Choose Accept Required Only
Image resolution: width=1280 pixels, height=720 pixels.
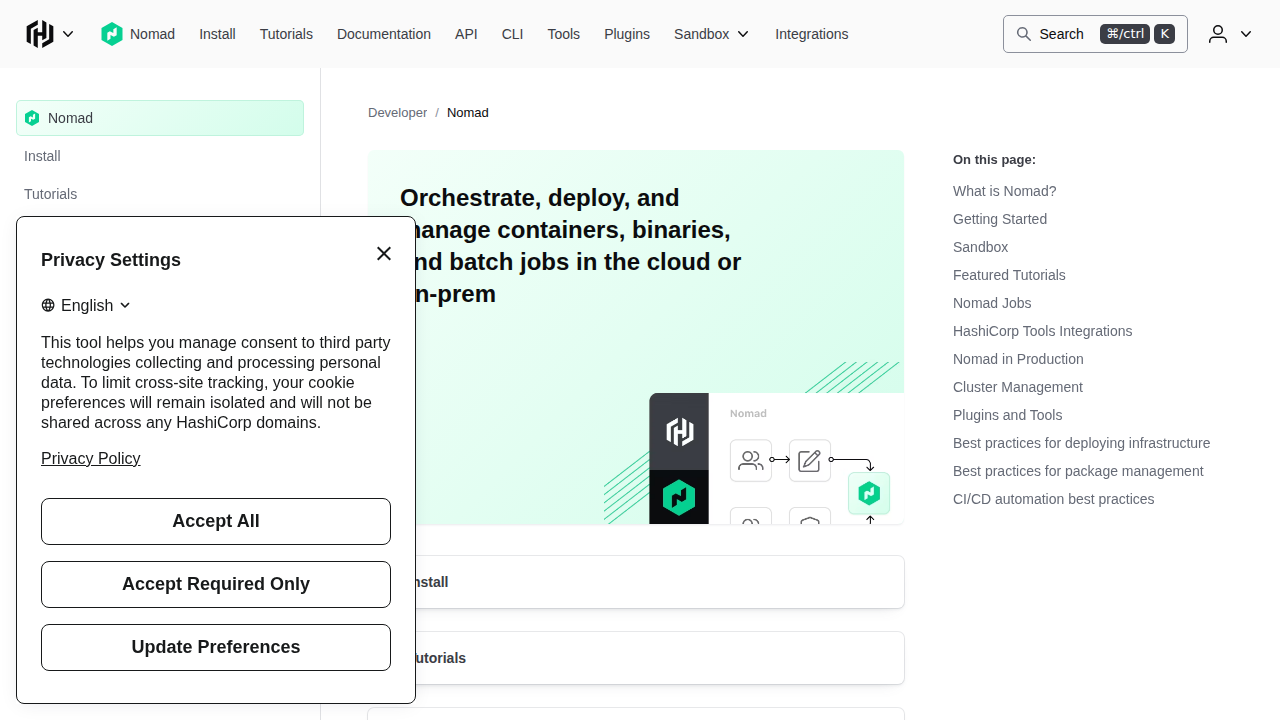tap(216, 584)
